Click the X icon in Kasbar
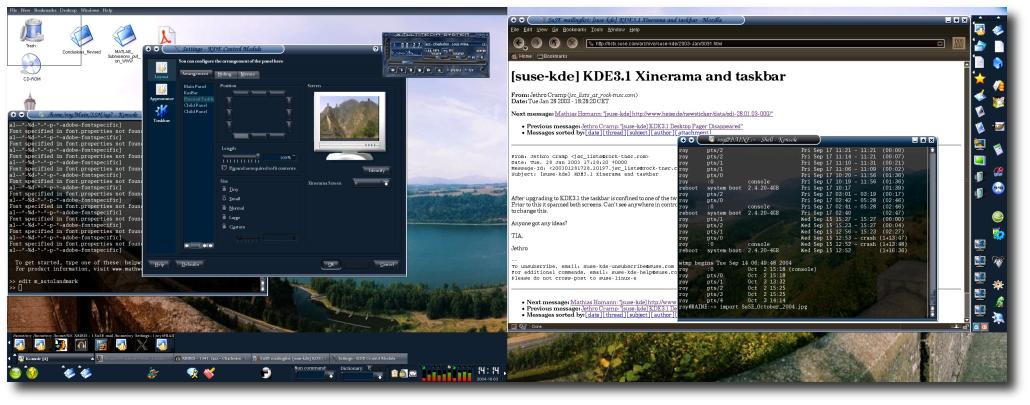Screen dimensions: 1030x405 click(141, 344)
